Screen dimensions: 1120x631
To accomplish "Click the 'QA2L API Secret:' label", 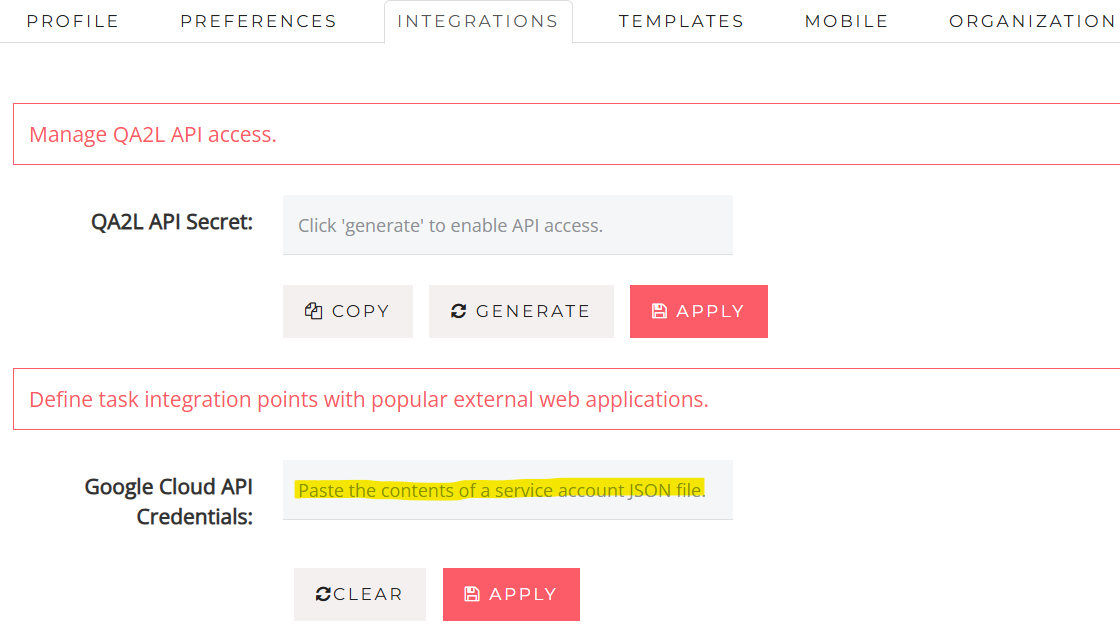I will click(x=171, y=222).
